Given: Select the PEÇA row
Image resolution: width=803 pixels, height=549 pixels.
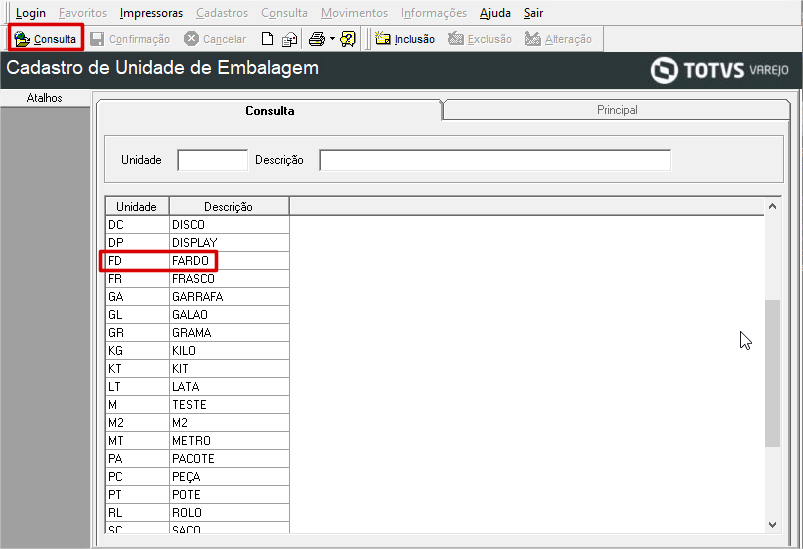Looking at the screenshot, I should (197, 477).
